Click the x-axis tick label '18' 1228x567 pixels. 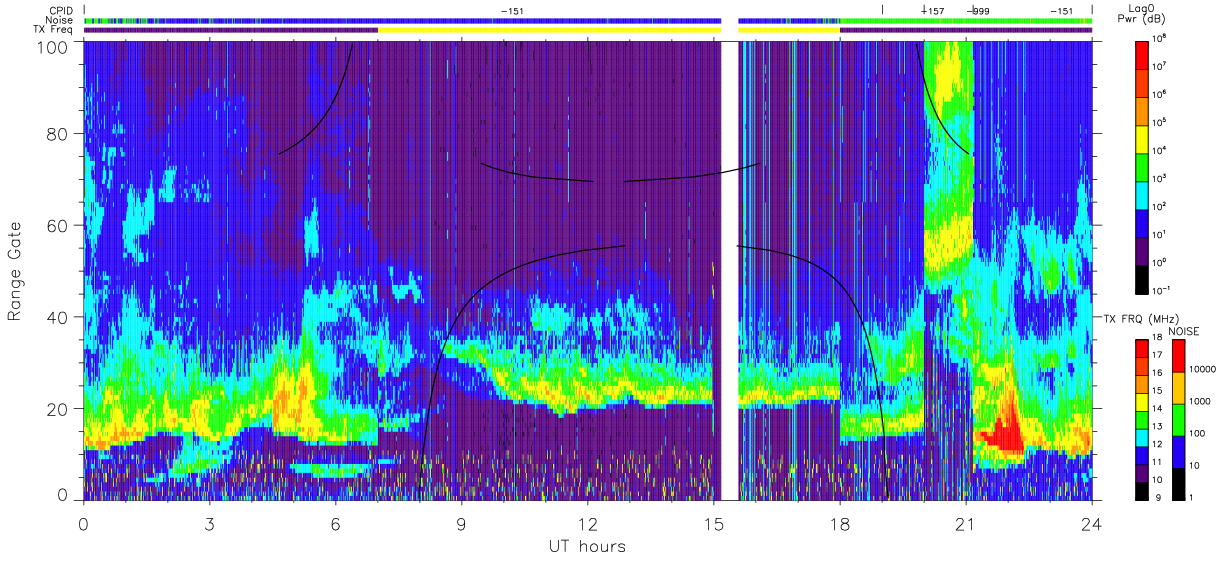[840, 523]
